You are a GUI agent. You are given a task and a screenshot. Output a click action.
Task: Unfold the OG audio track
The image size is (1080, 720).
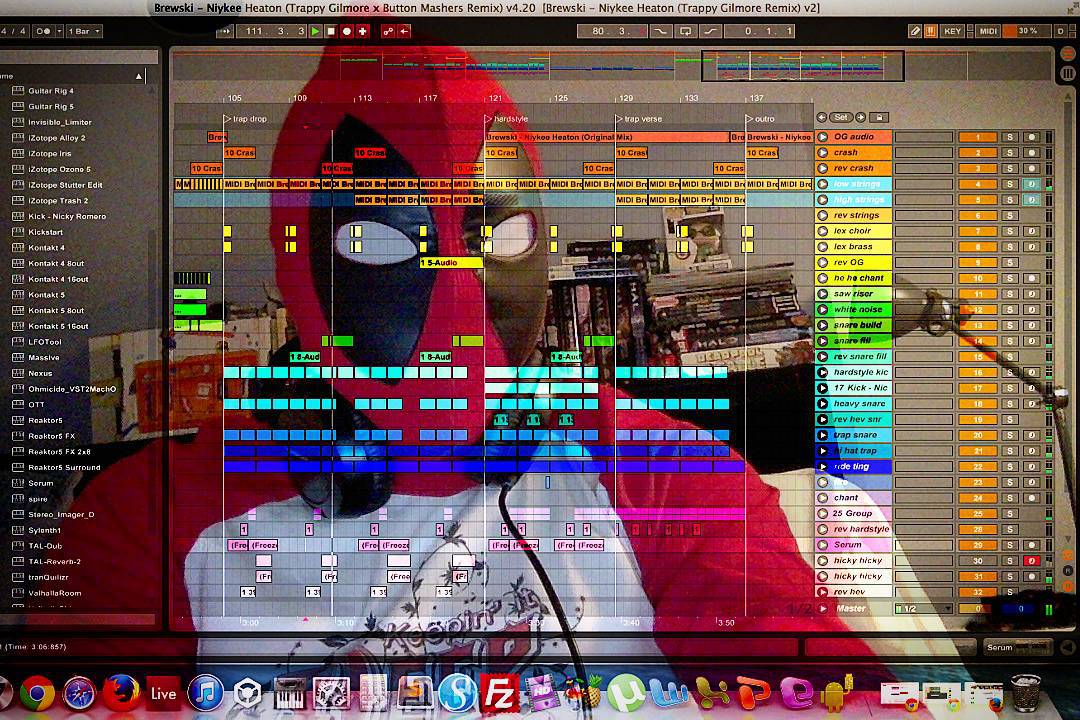click(x=822, y=137)
